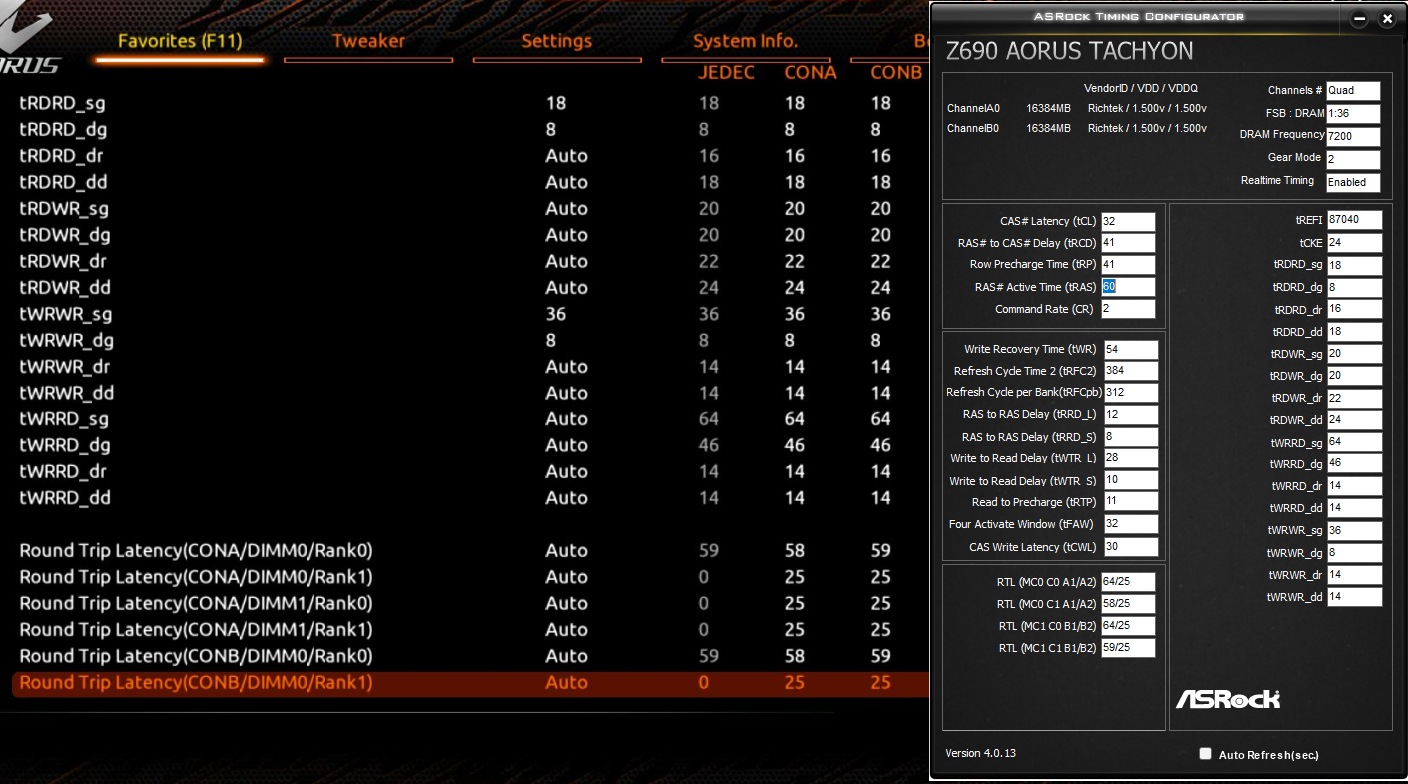Open the Favorites (F11) tab in BIOS
The image size is (1408, 784).
pyautogui.click(x=180, y=41)
